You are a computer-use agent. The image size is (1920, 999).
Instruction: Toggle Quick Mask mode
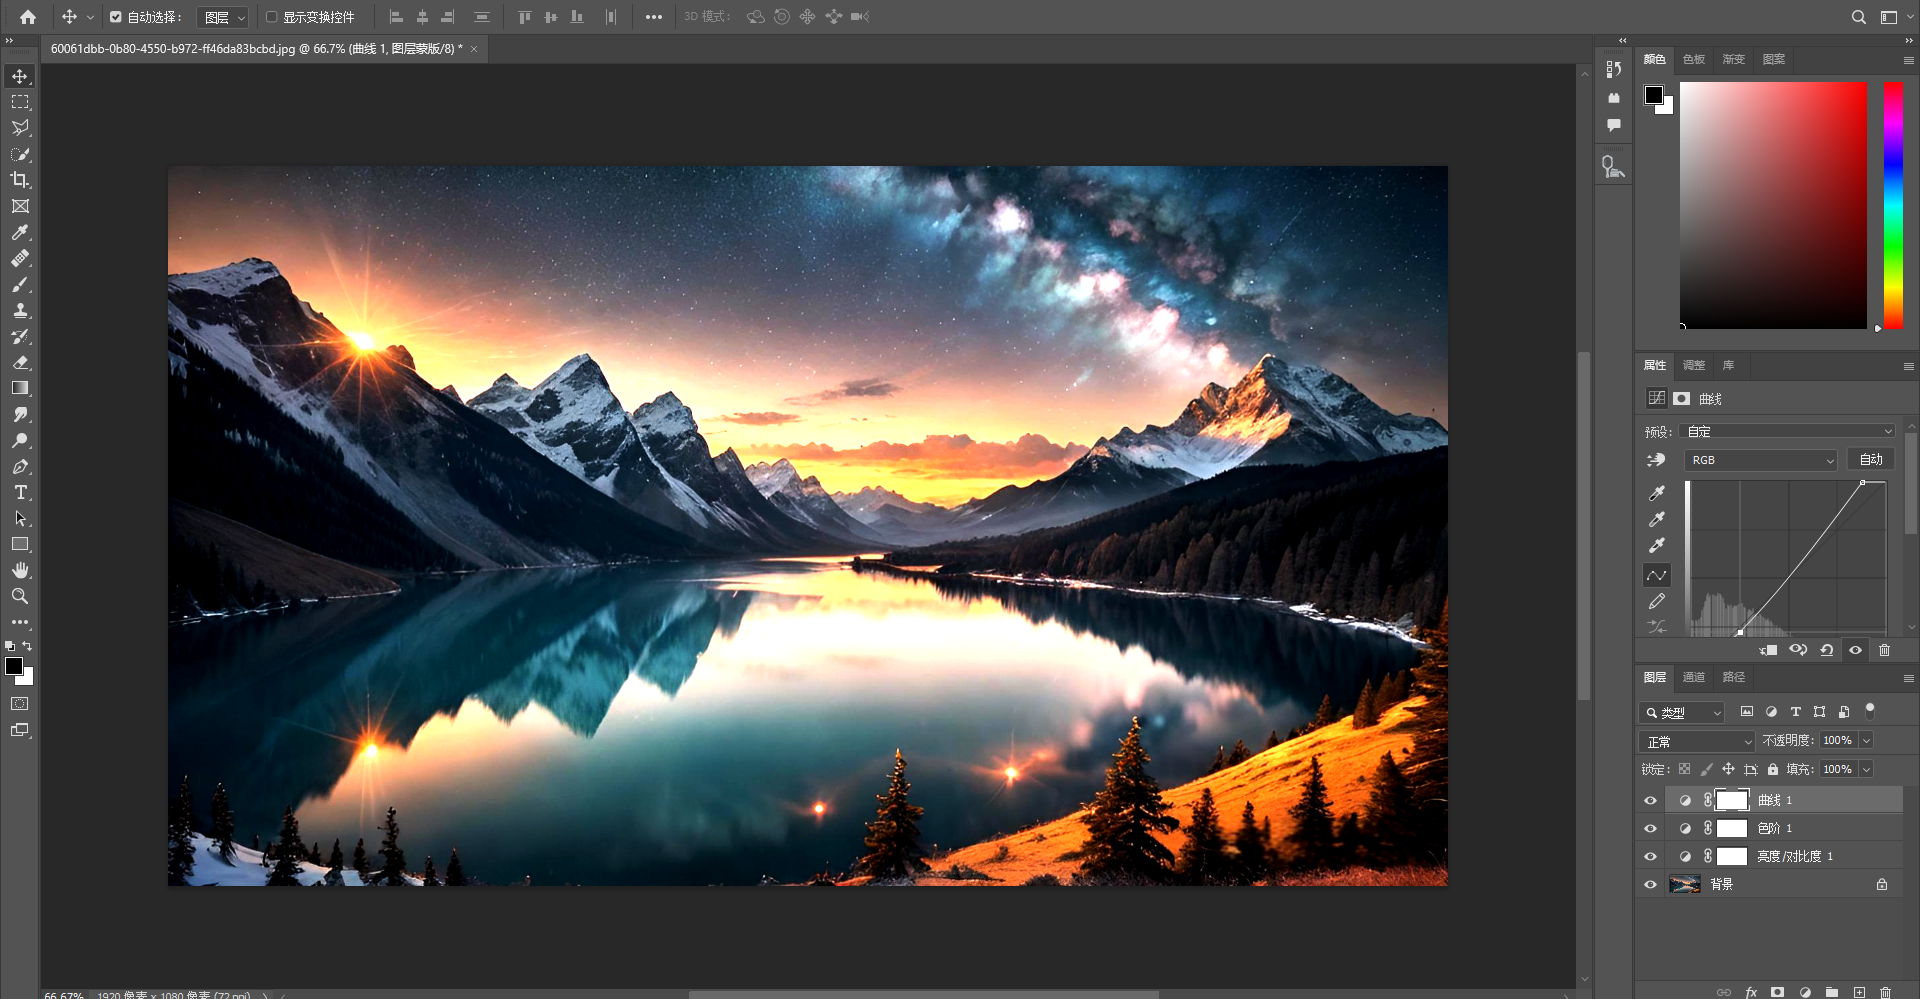click(20, 704)
